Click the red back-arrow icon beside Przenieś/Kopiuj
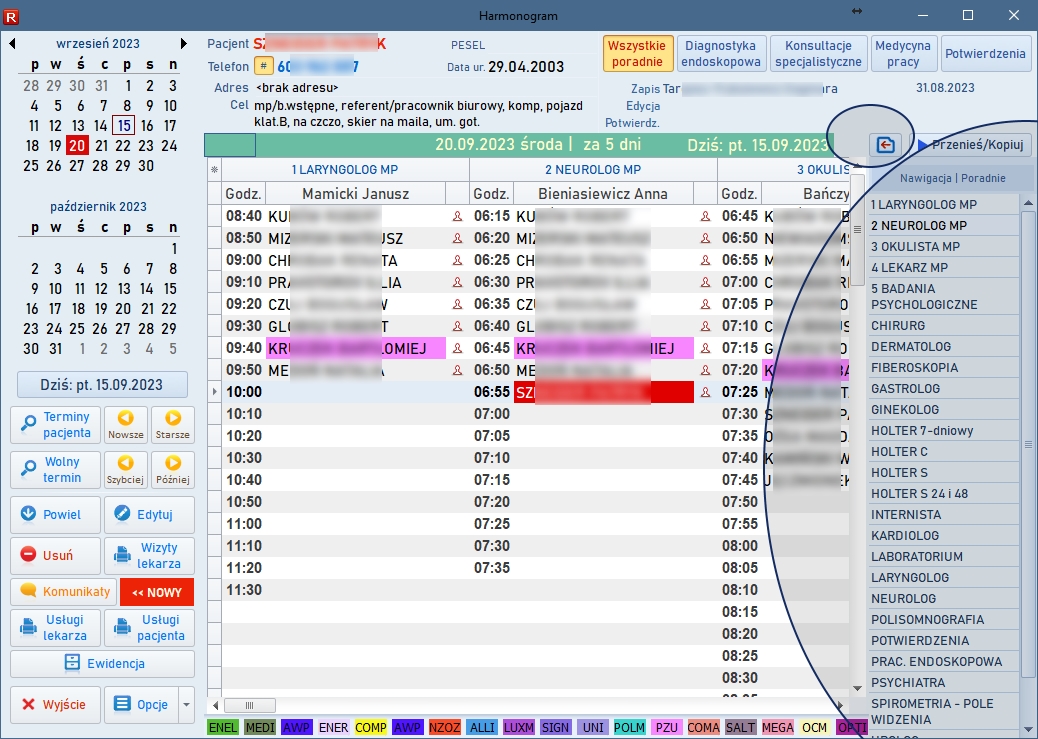The image size is (1038, 739). pyautogui.click(x=885, y=145)
